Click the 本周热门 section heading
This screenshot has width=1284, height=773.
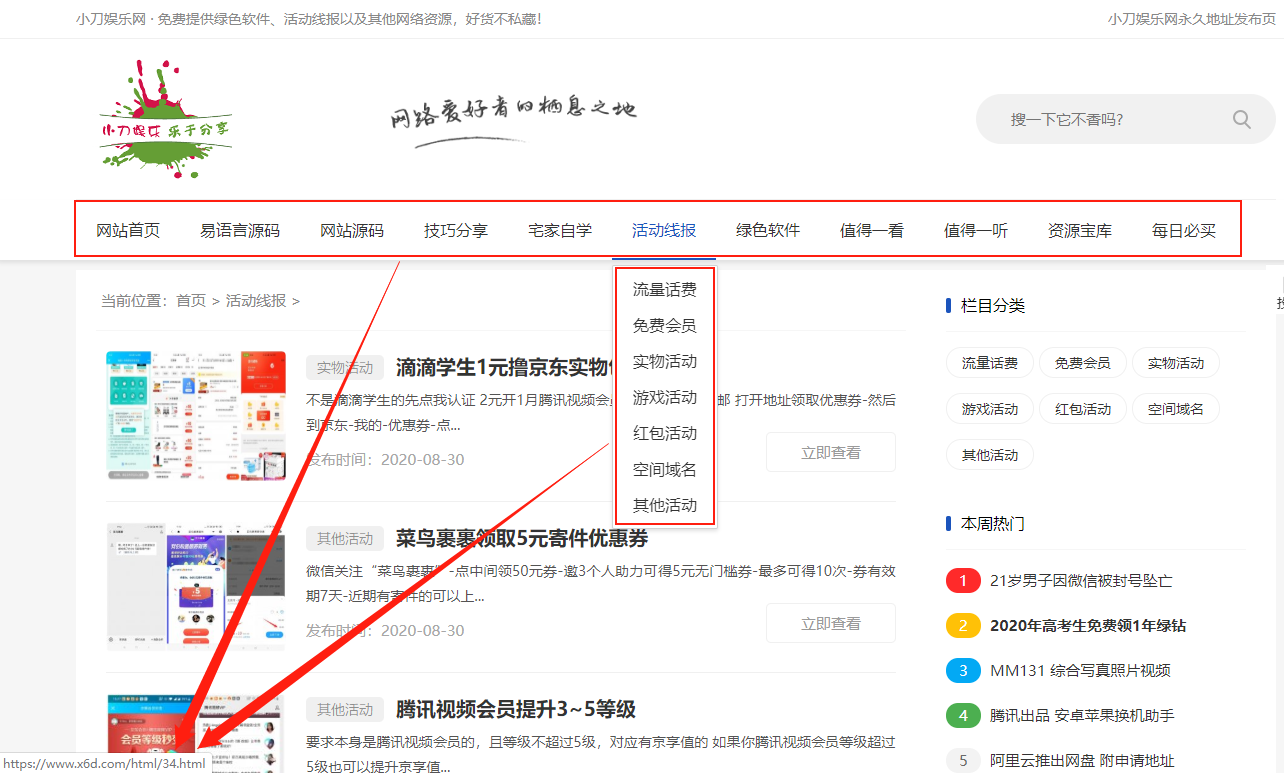point(993,524)
